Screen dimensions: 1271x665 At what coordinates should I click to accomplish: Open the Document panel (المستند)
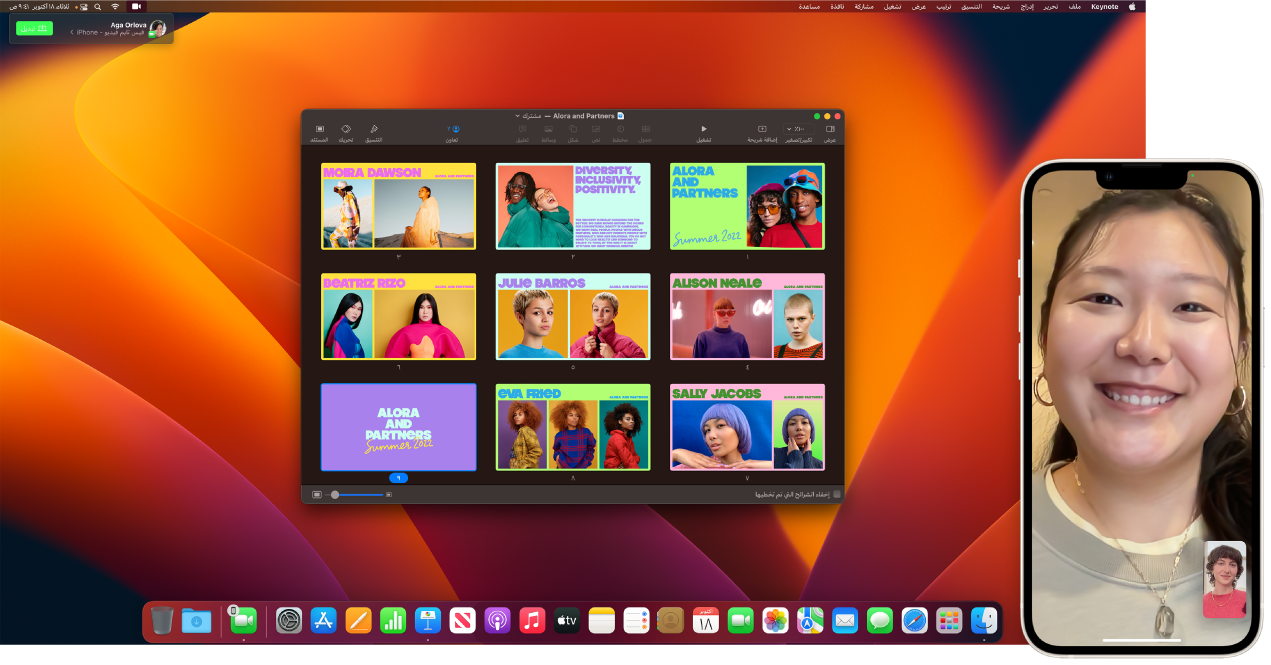click(x=319, y=131)
